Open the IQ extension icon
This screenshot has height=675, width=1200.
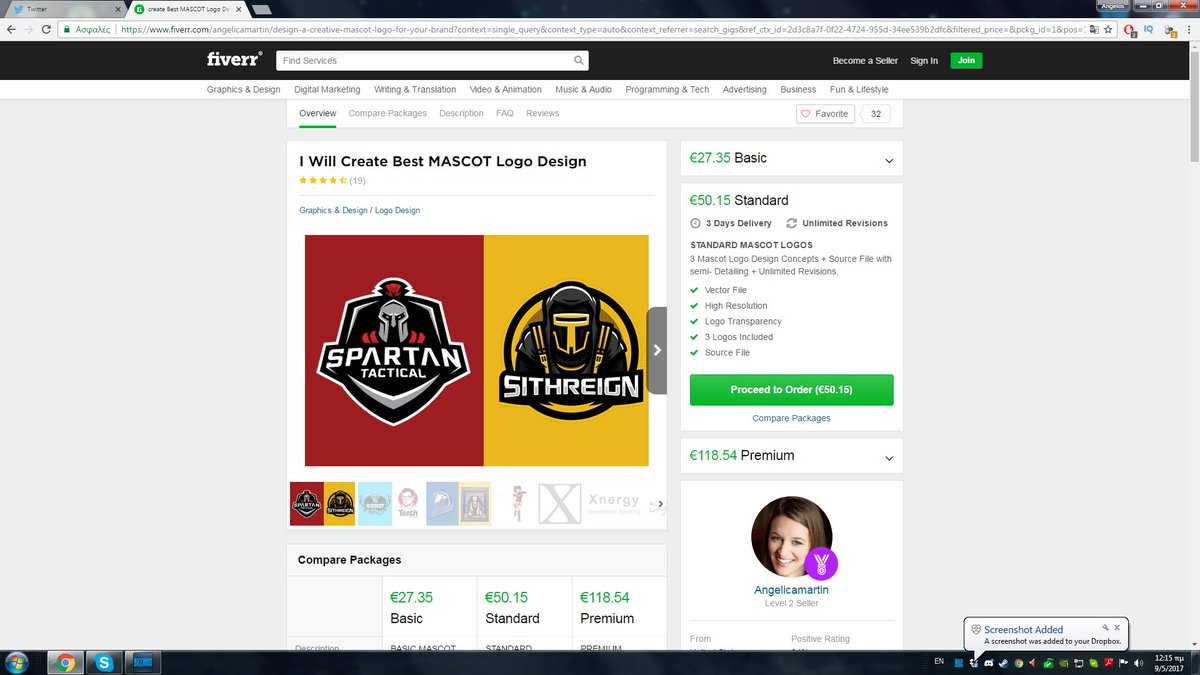(x=1149, y=30)
